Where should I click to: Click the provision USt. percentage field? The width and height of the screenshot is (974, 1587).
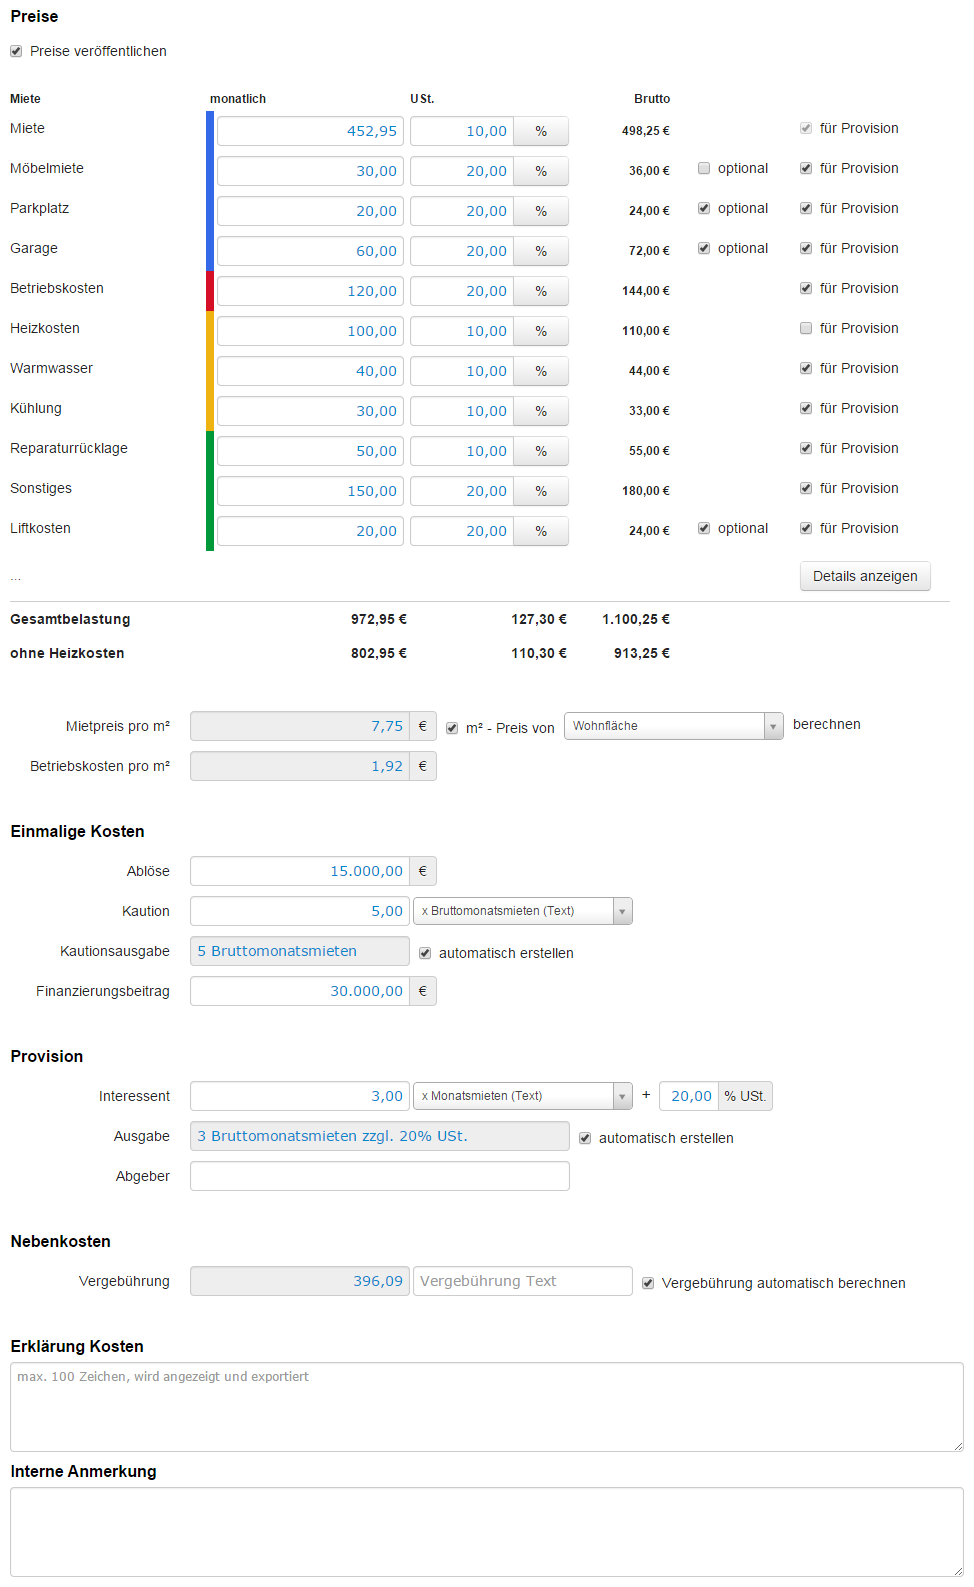click(690, 1096)
